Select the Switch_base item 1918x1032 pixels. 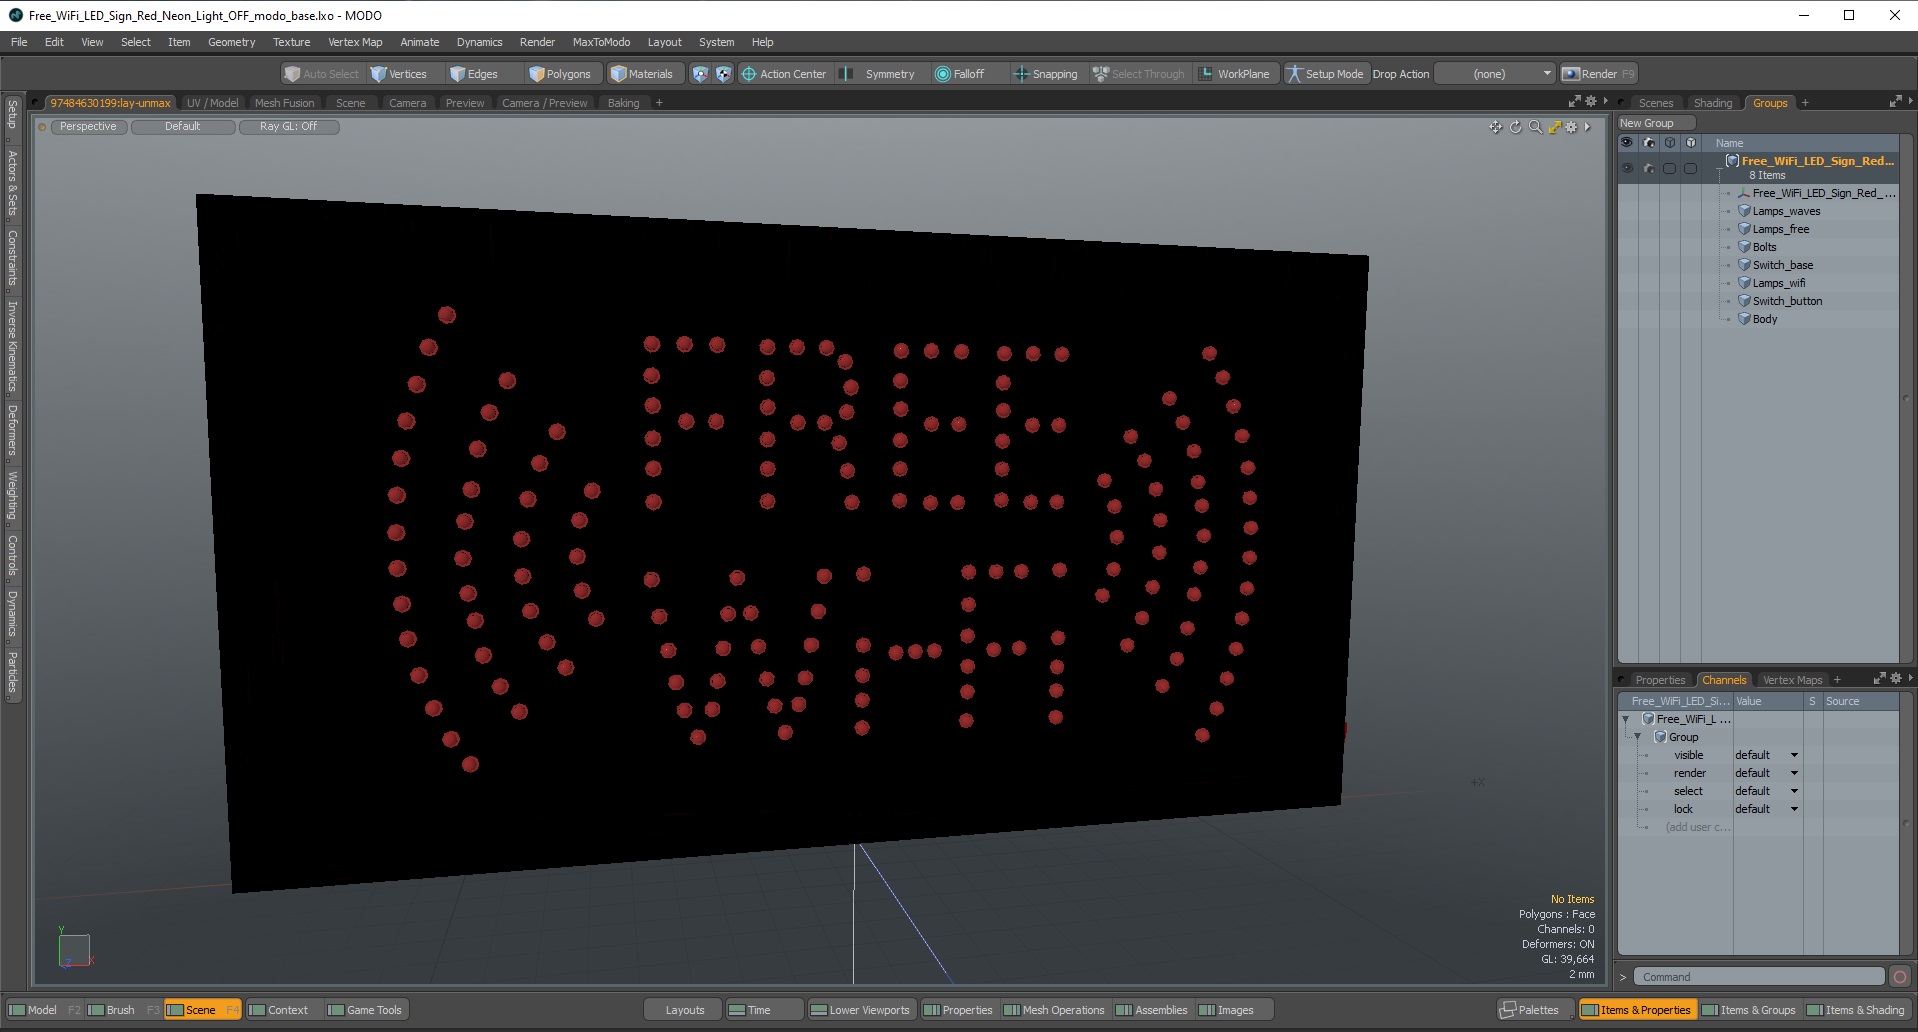coord(1782,265)
